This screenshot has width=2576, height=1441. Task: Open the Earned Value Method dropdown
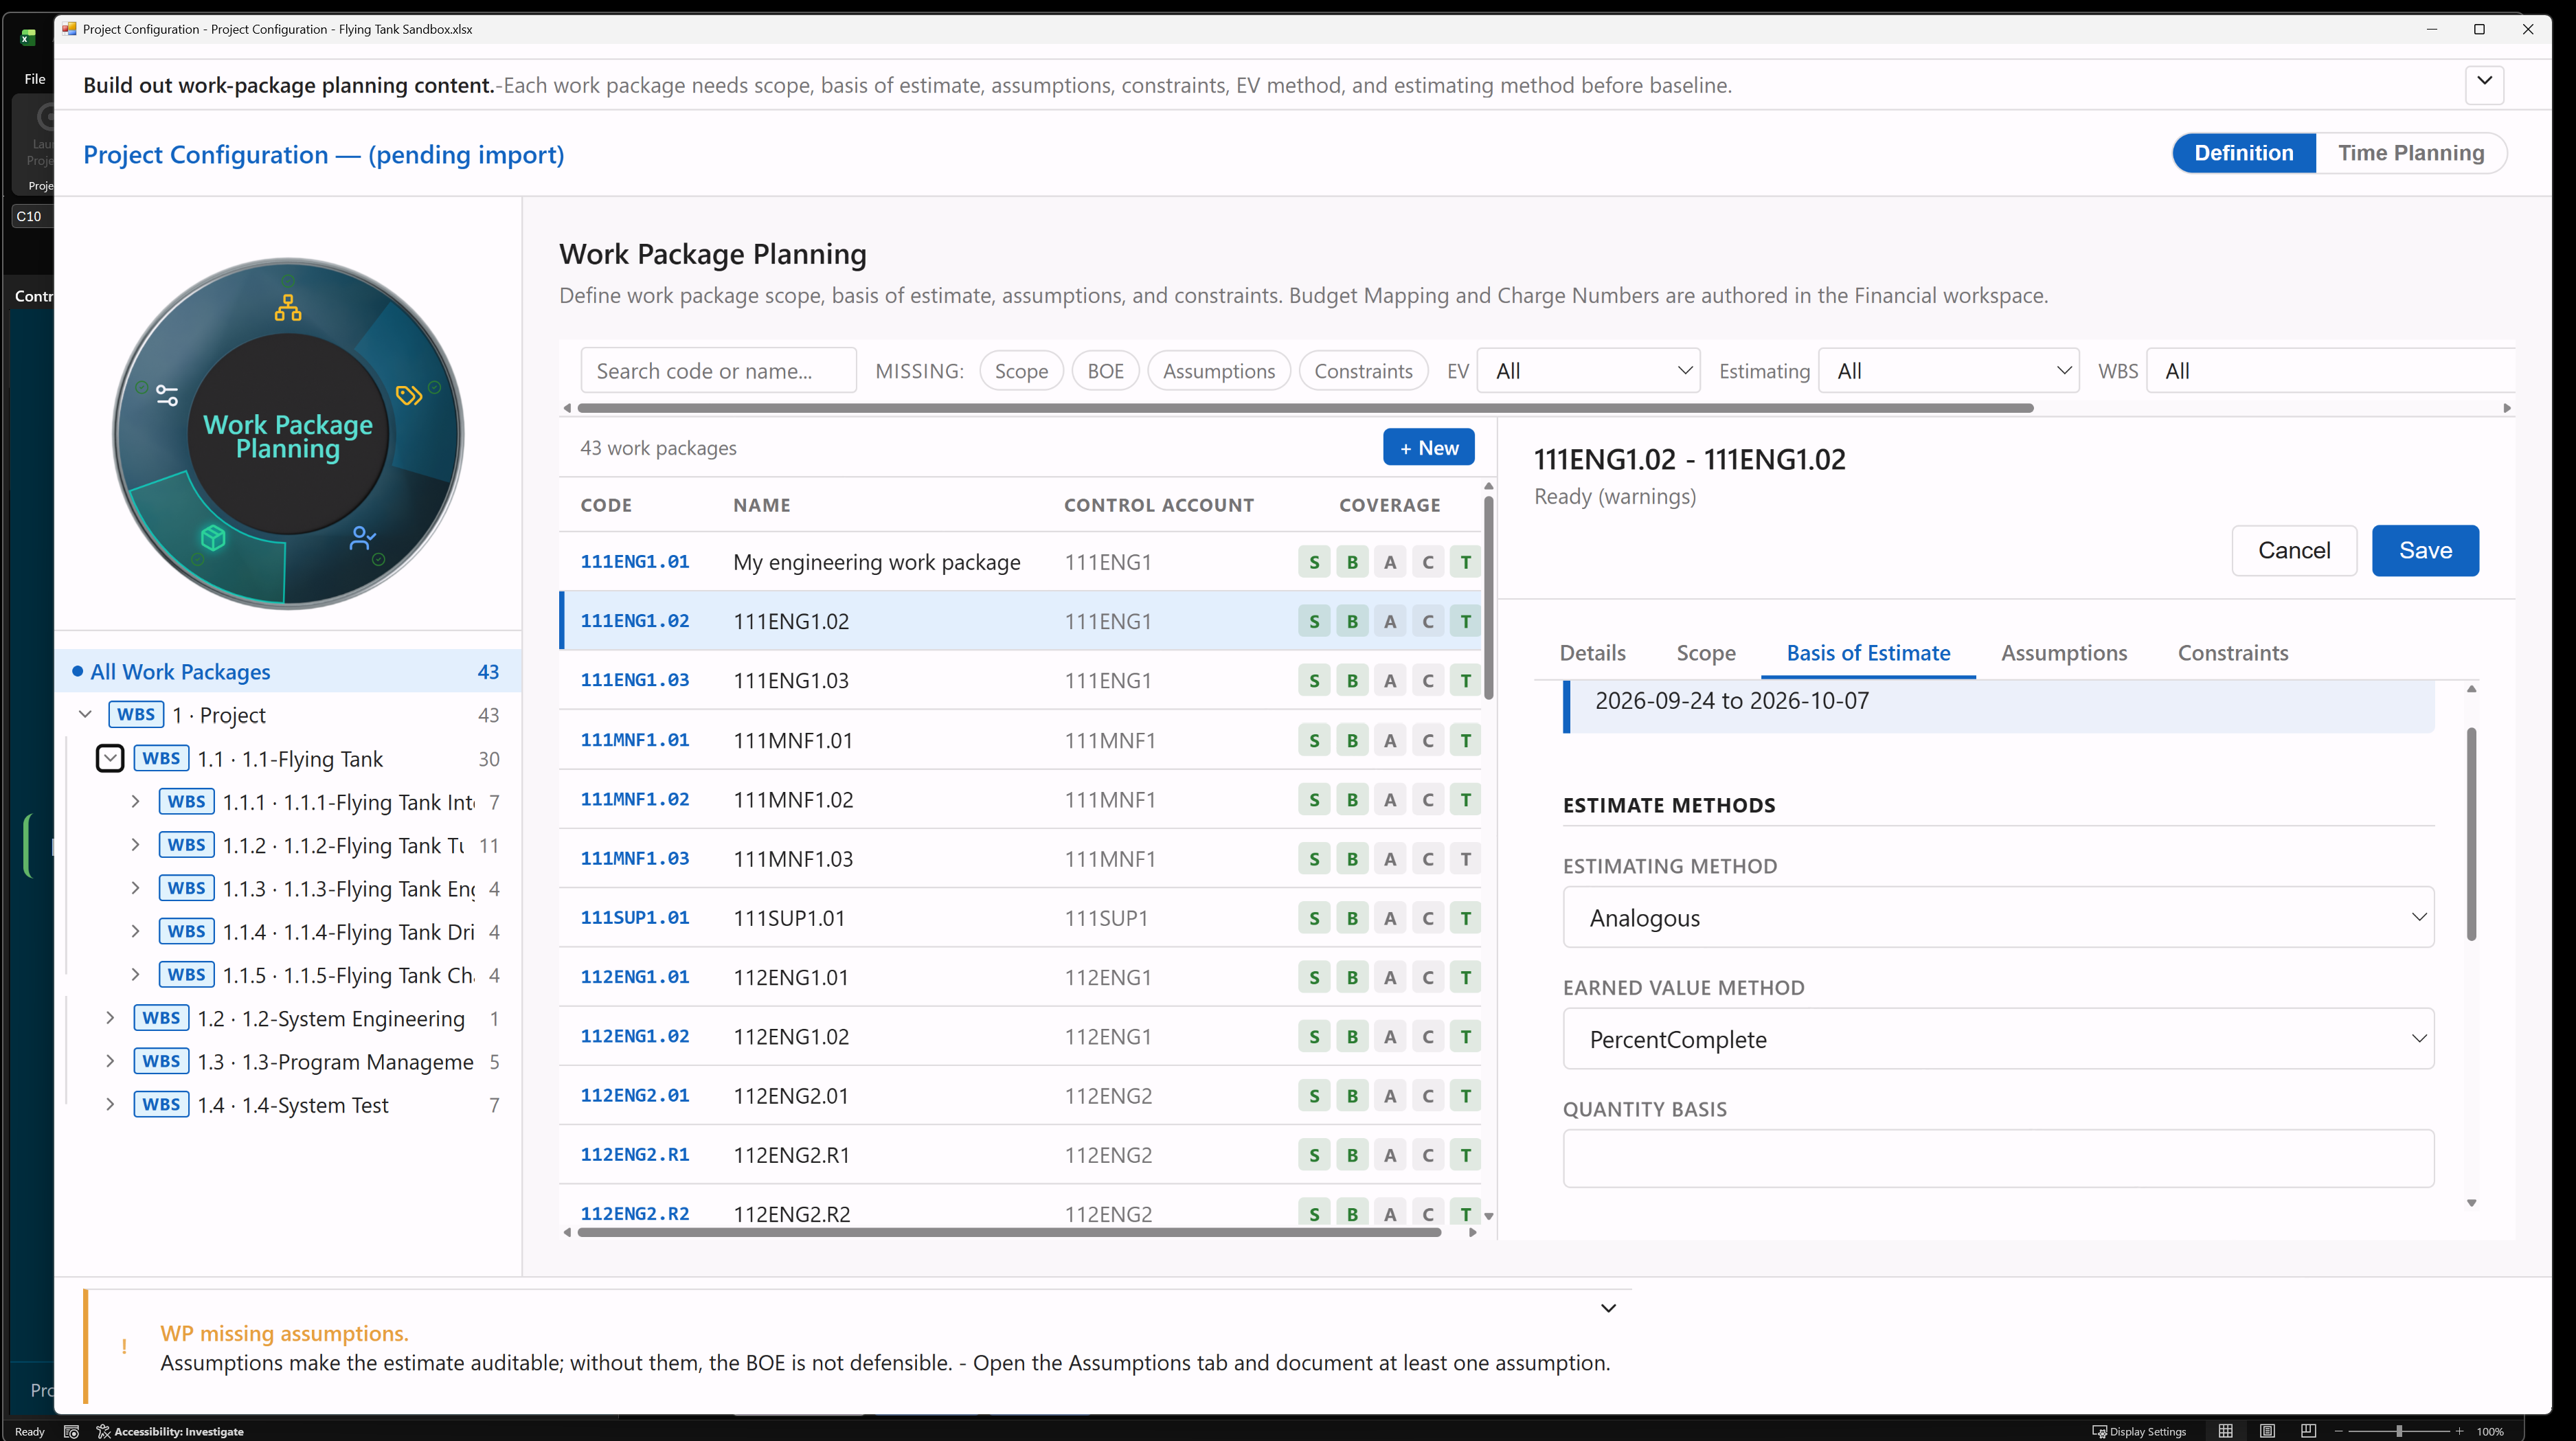pyautogui.click(x=1998, y=1038)
